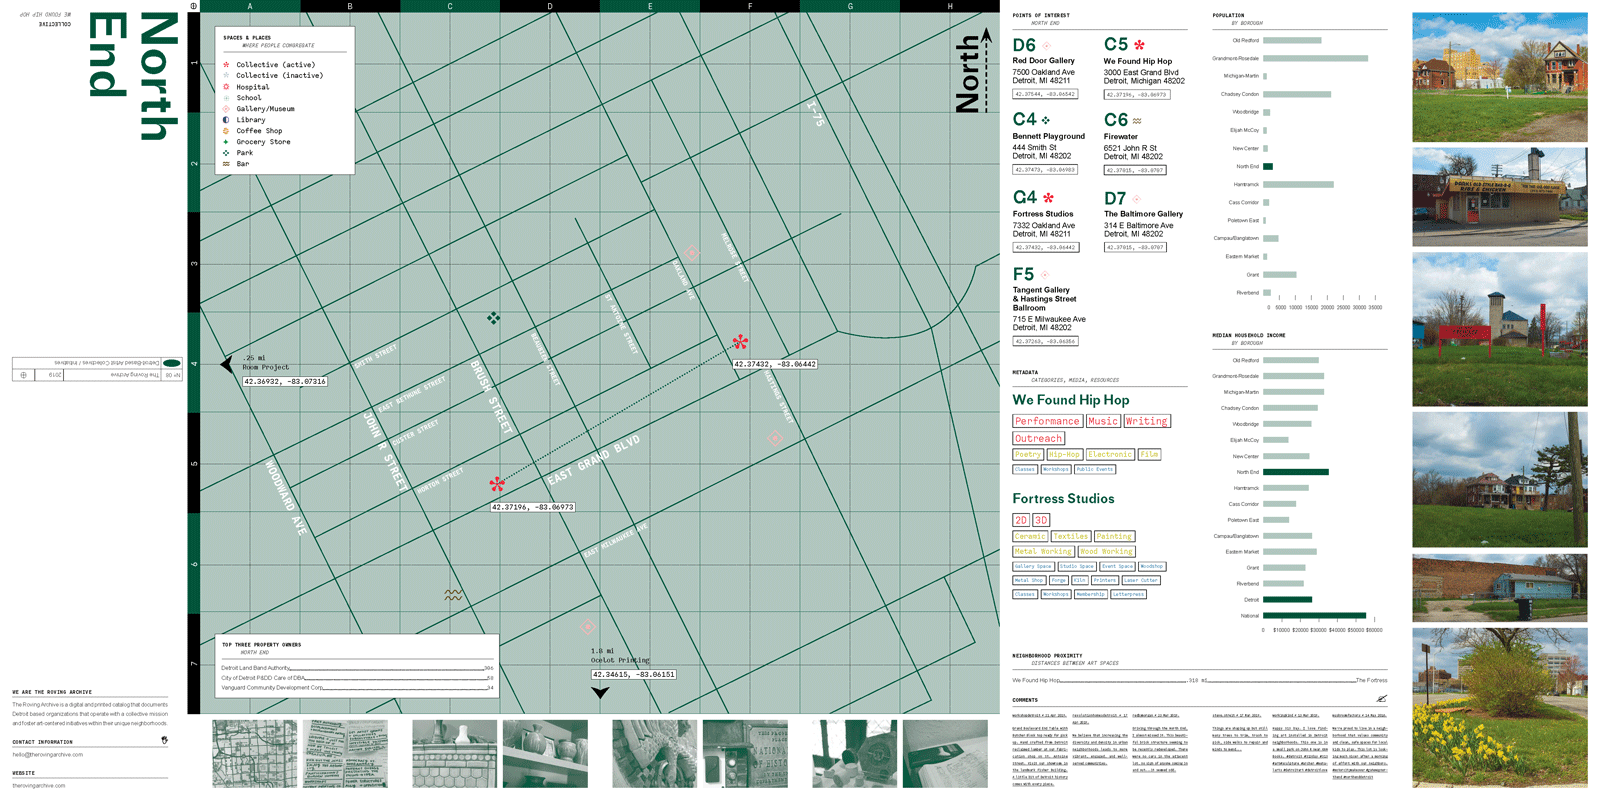Click the BRUSH STREET map label
Viewport: 1600px width, 800px height.
click(491, 396)
